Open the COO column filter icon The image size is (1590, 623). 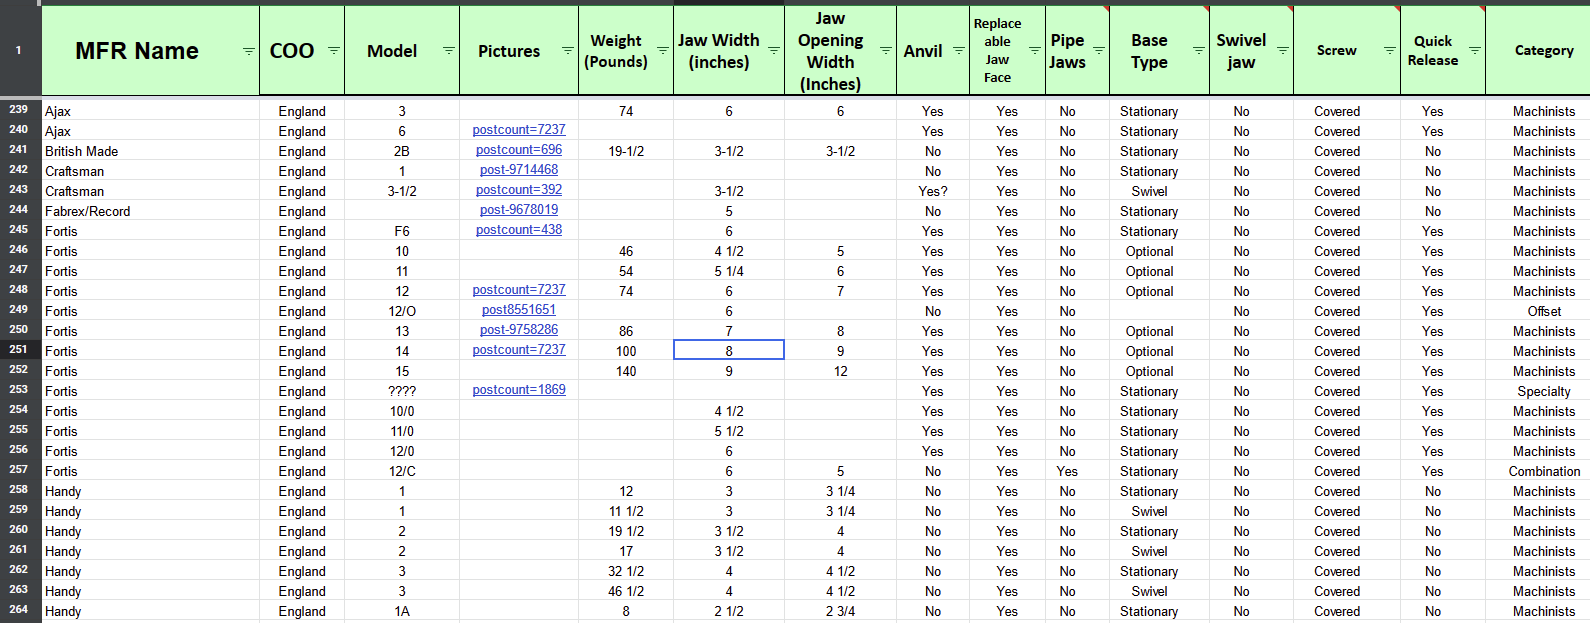[x=334, y=51]
